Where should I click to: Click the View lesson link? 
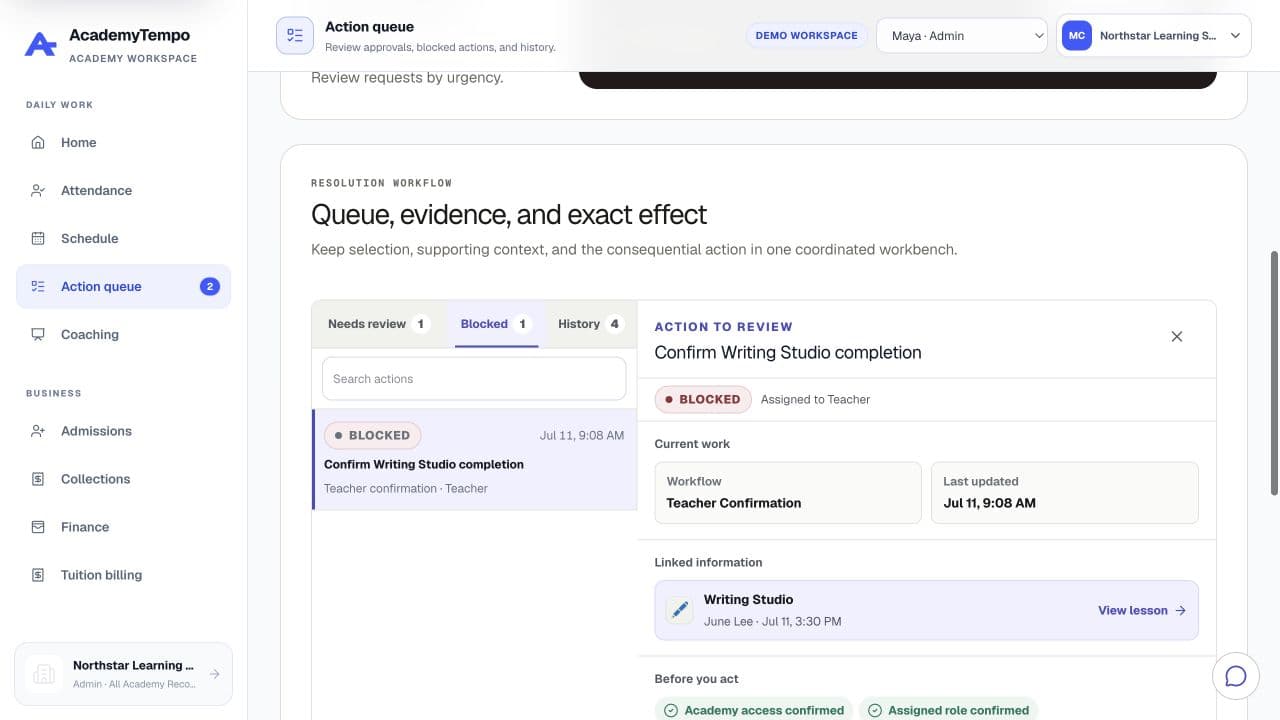pos(1142,610)
